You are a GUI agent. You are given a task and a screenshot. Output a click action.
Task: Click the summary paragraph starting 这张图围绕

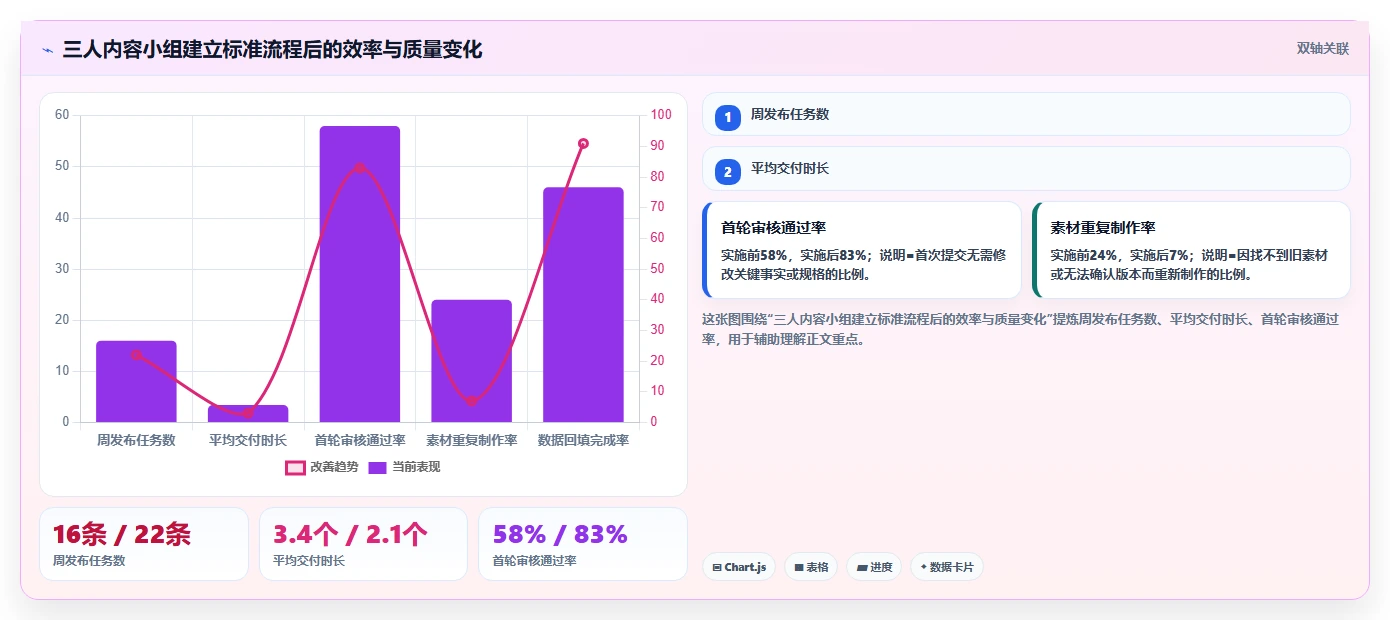[1020, 329]
